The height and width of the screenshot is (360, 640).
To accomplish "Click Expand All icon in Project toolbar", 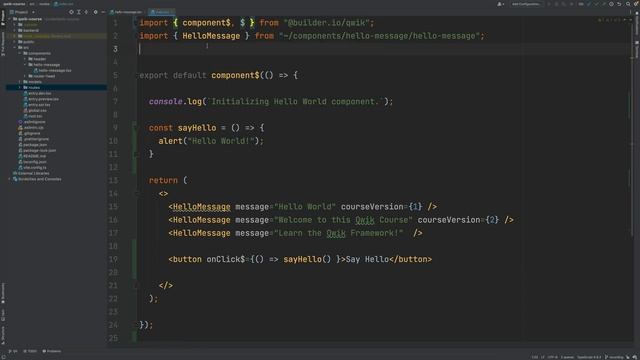I will (79, 12).
